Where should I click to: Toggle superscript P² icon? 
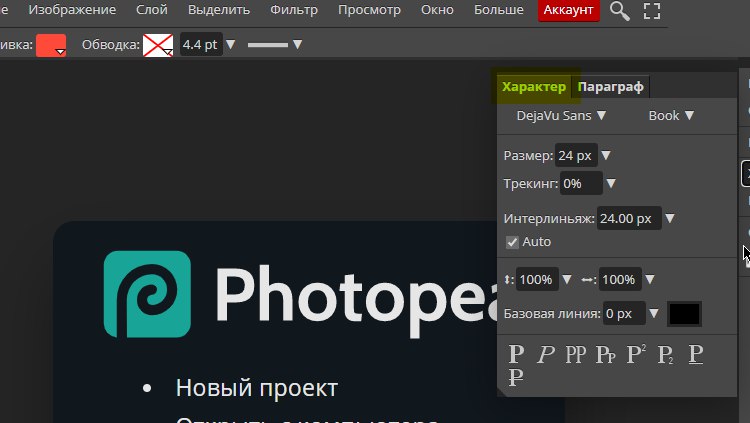(x=636, y=355)
